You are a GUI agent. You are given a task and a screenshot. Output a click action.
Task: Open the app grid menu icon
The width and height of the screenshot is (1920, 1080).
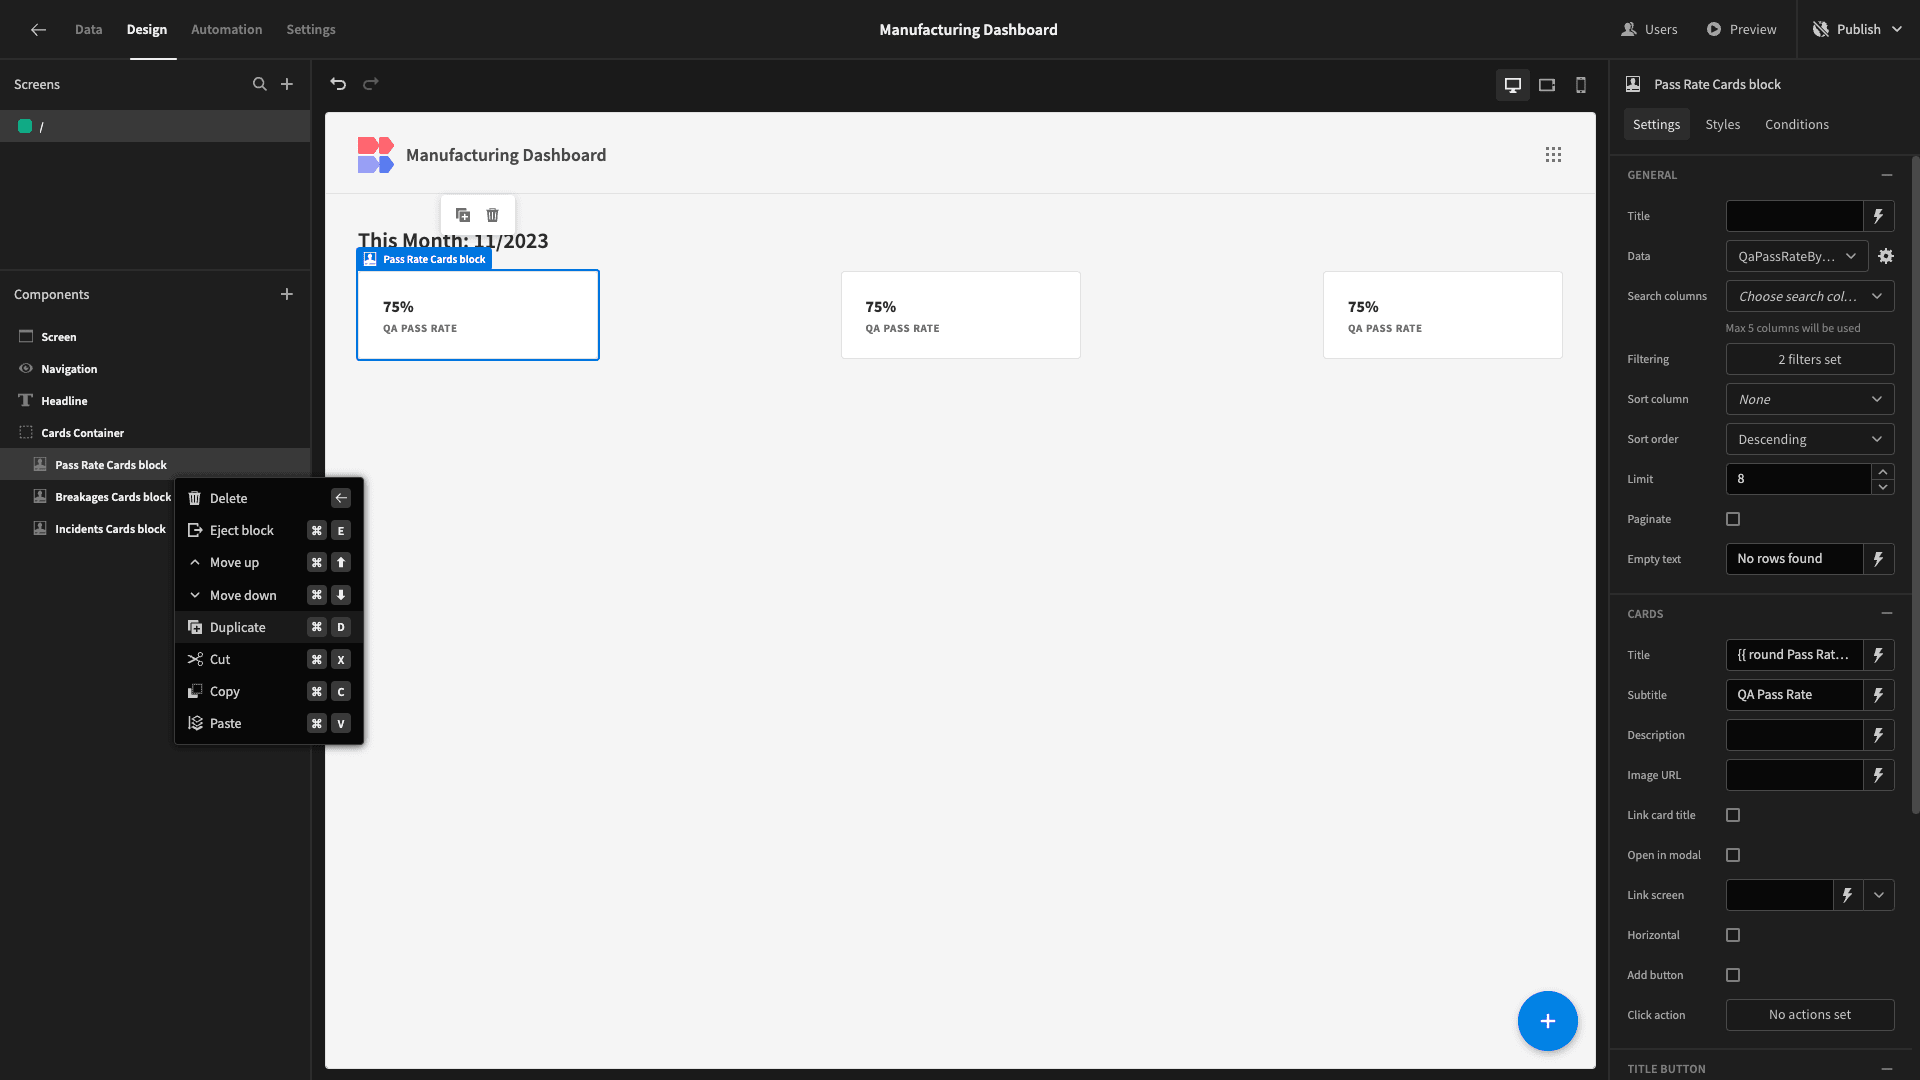pyautogui.click(x=1553, y=155)
